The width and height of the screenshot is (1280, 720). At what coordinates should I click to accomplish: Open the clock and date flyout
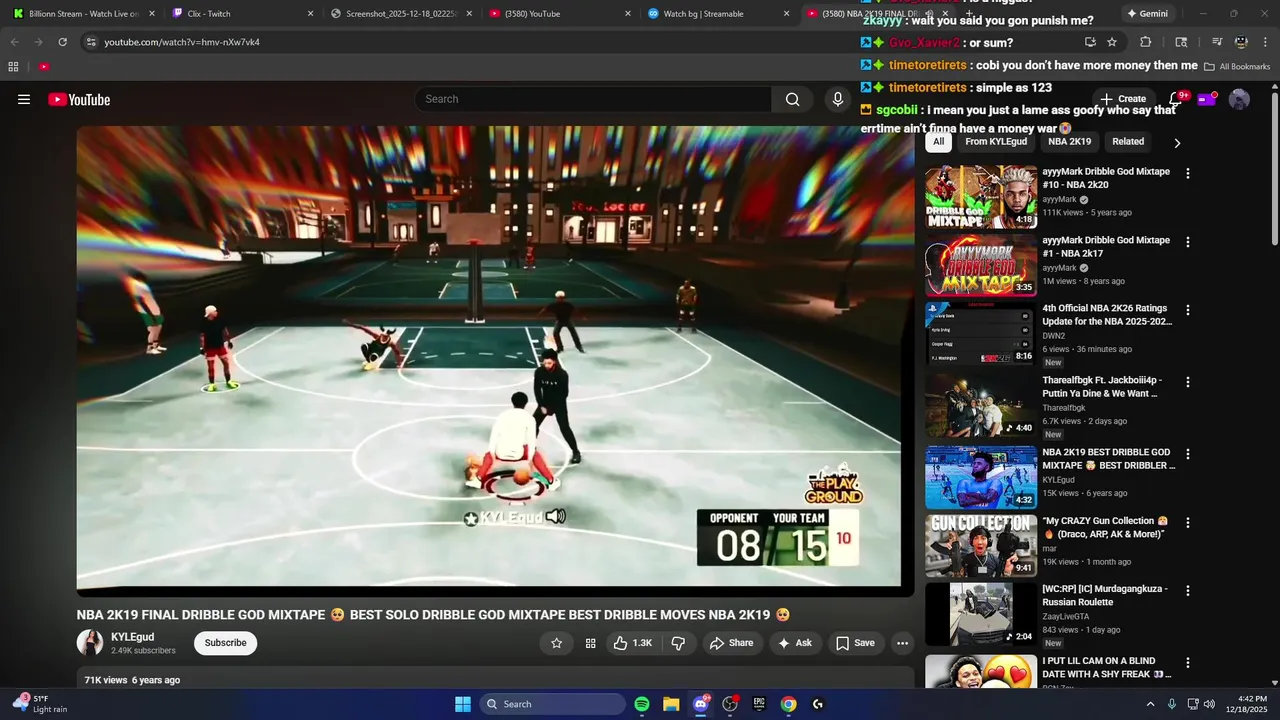1245,704
